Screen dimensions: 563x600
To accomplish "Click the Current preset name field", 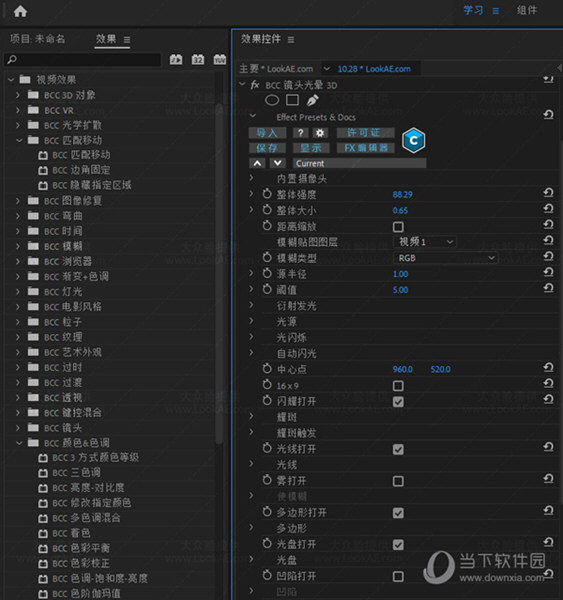I will point(359,163).
